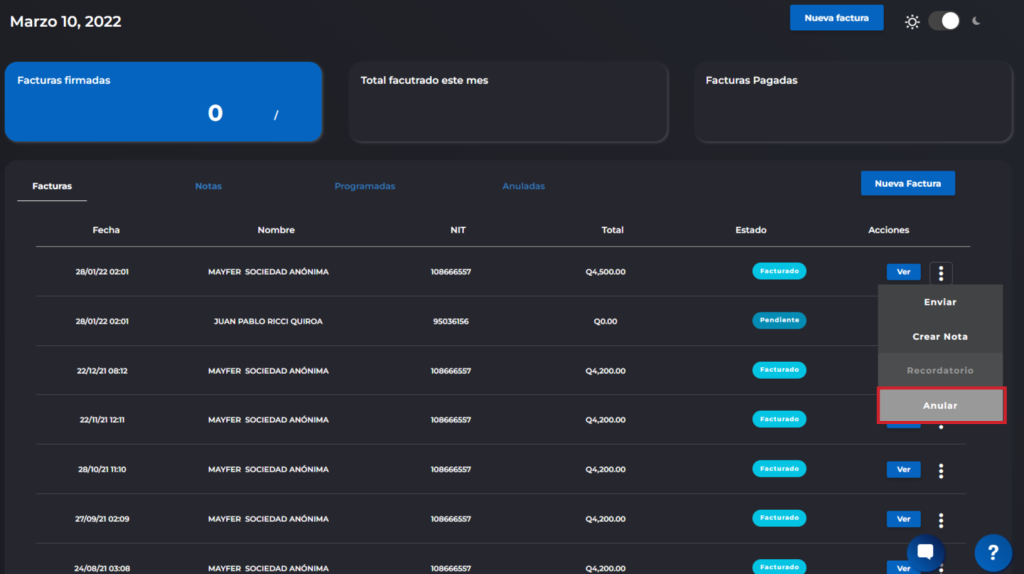
Task: Select Anular in the actions menu
Action: 940,405
